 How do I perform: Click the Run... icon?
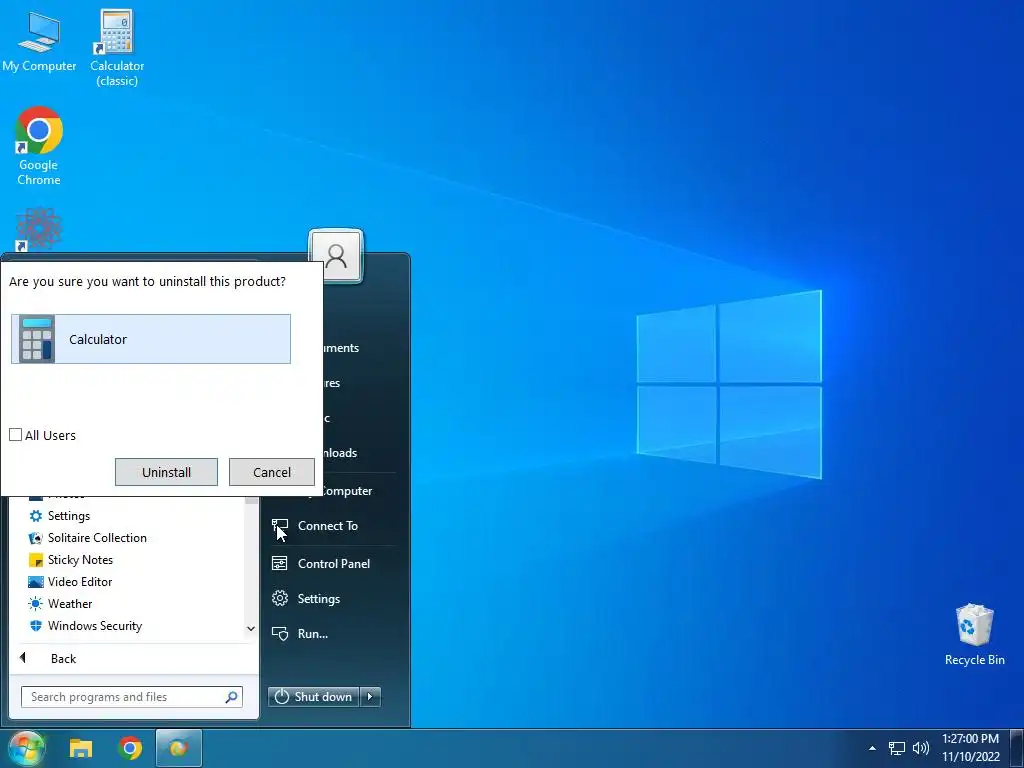coord(280,633)
